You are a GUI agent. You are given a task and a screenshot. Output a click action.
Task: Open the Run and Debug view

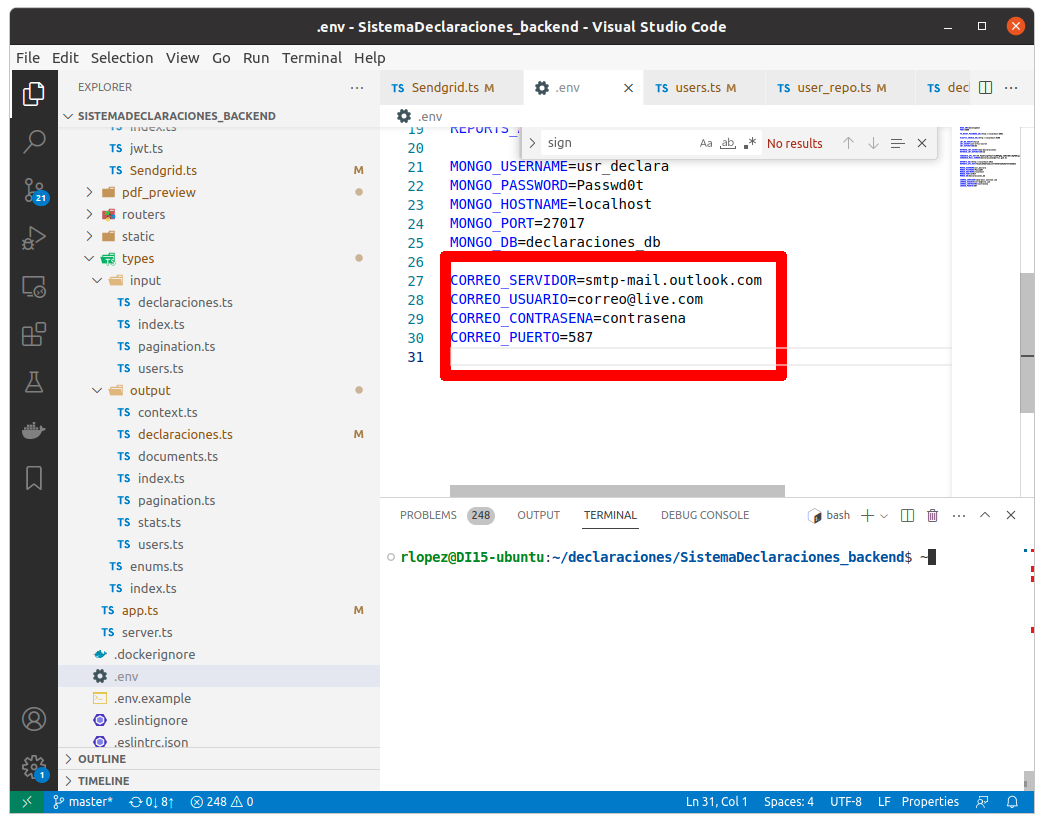click(x=33, y=238)
